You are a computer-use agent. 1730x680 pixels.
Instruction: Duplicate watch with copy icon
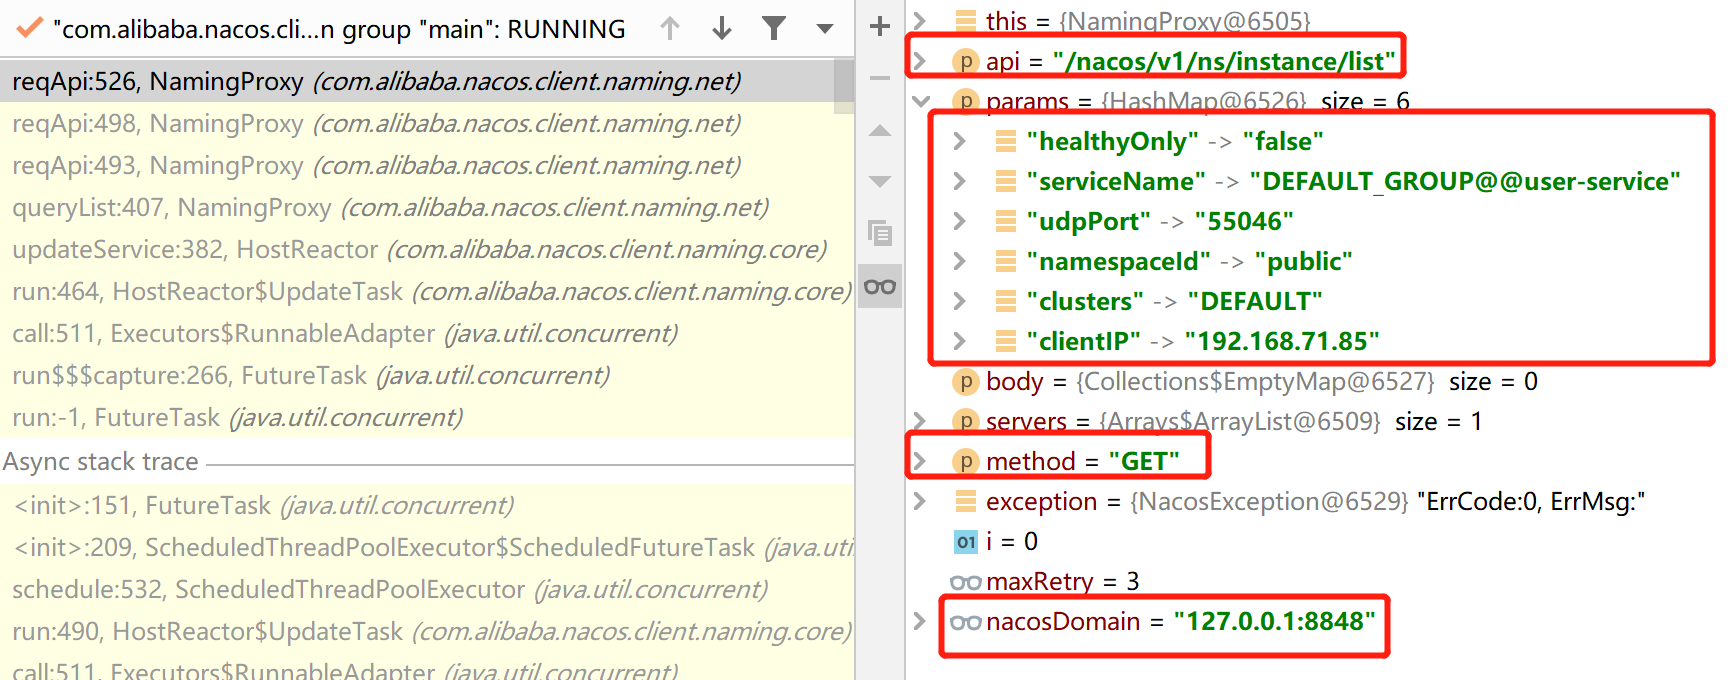(880, 234)
